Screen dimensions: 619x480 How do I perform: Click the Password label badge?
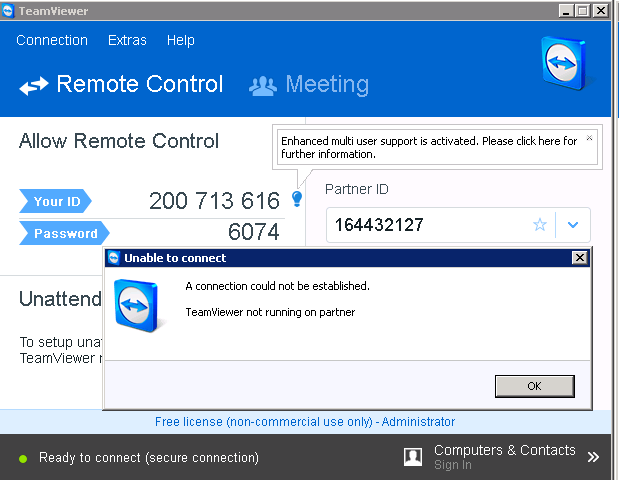click(64, 233)
